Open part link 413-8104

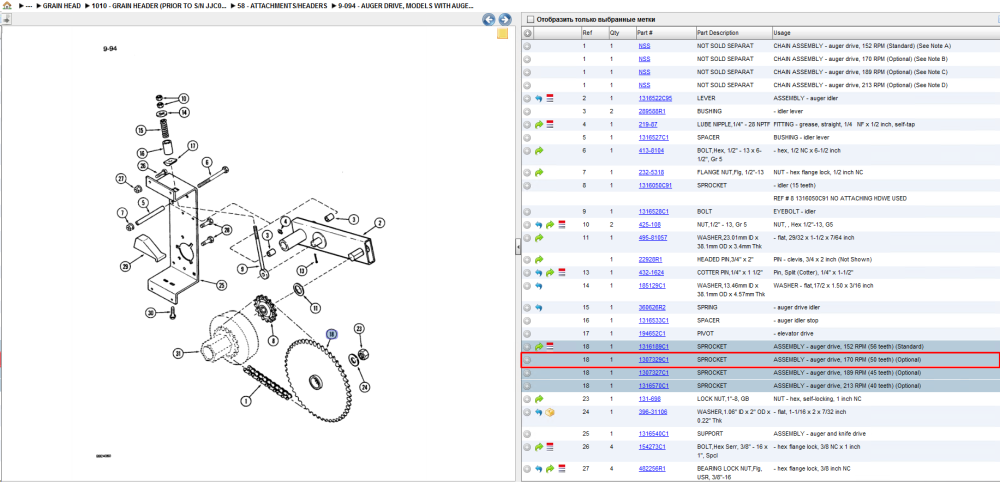coord(651,151)
